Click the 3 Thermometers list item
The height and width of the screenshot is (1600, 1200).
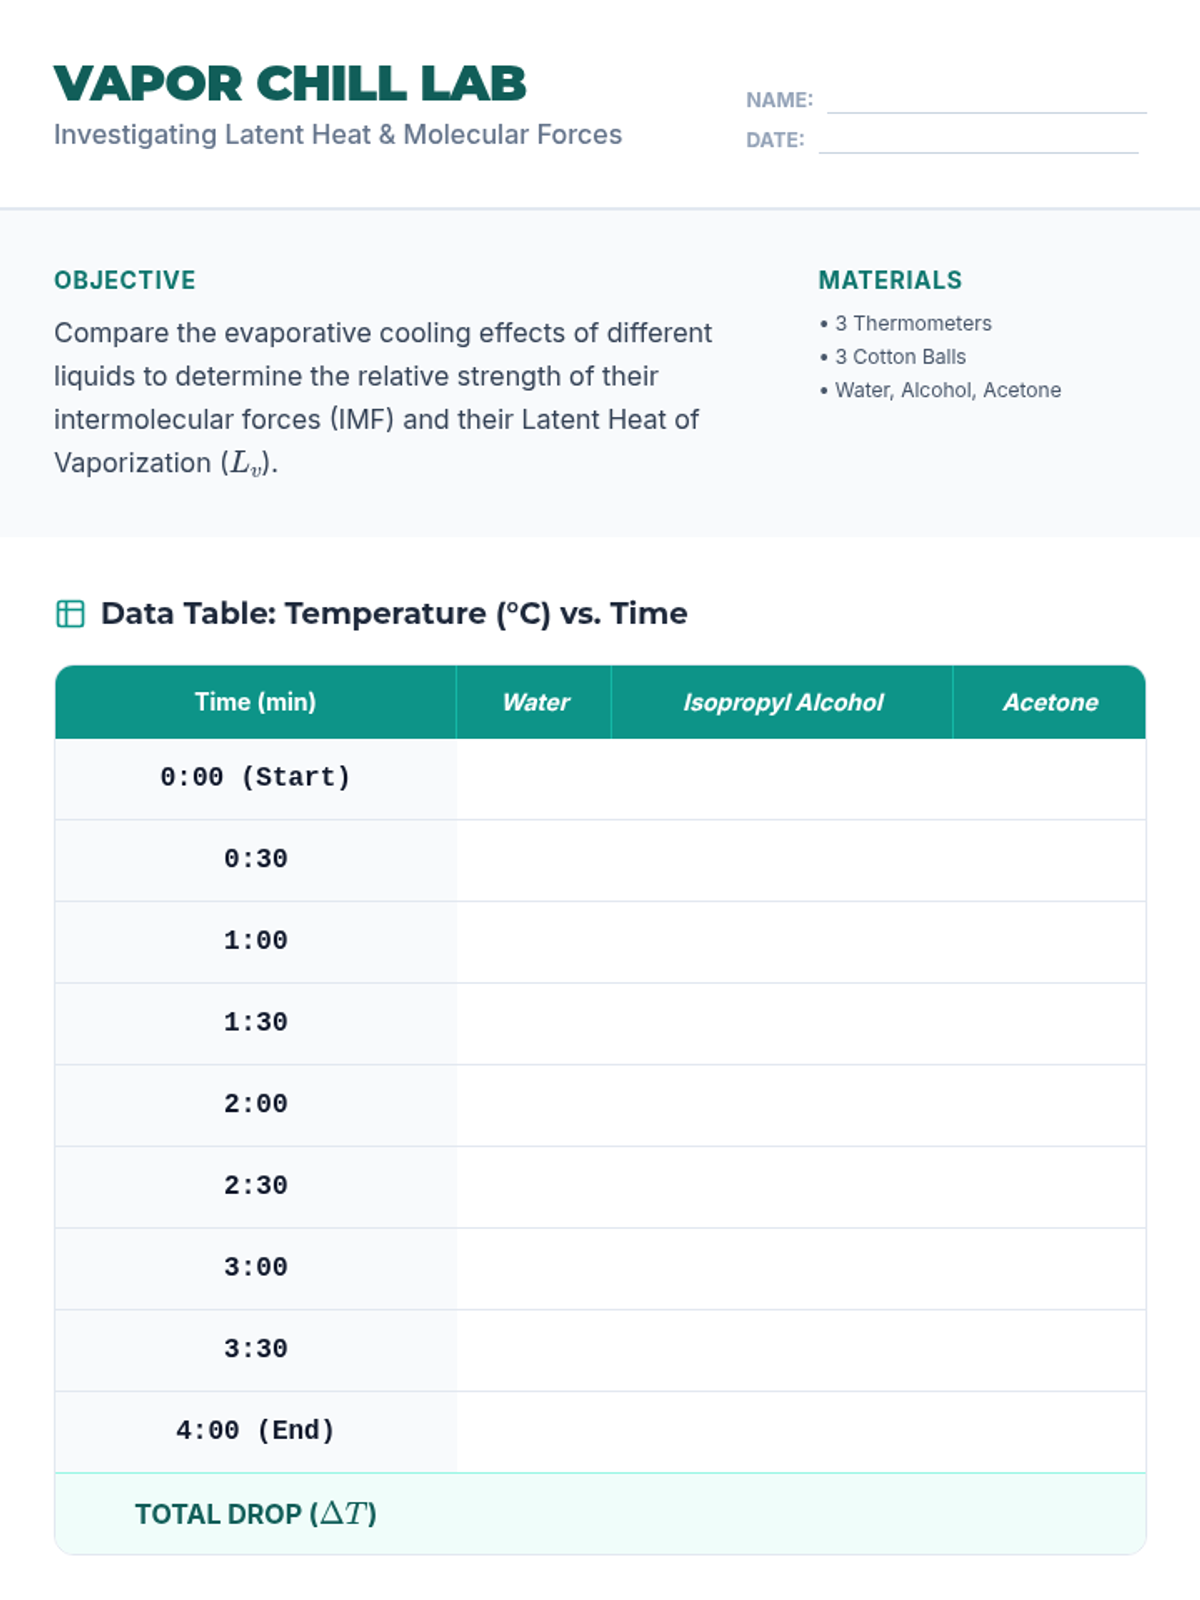[906, 323]
